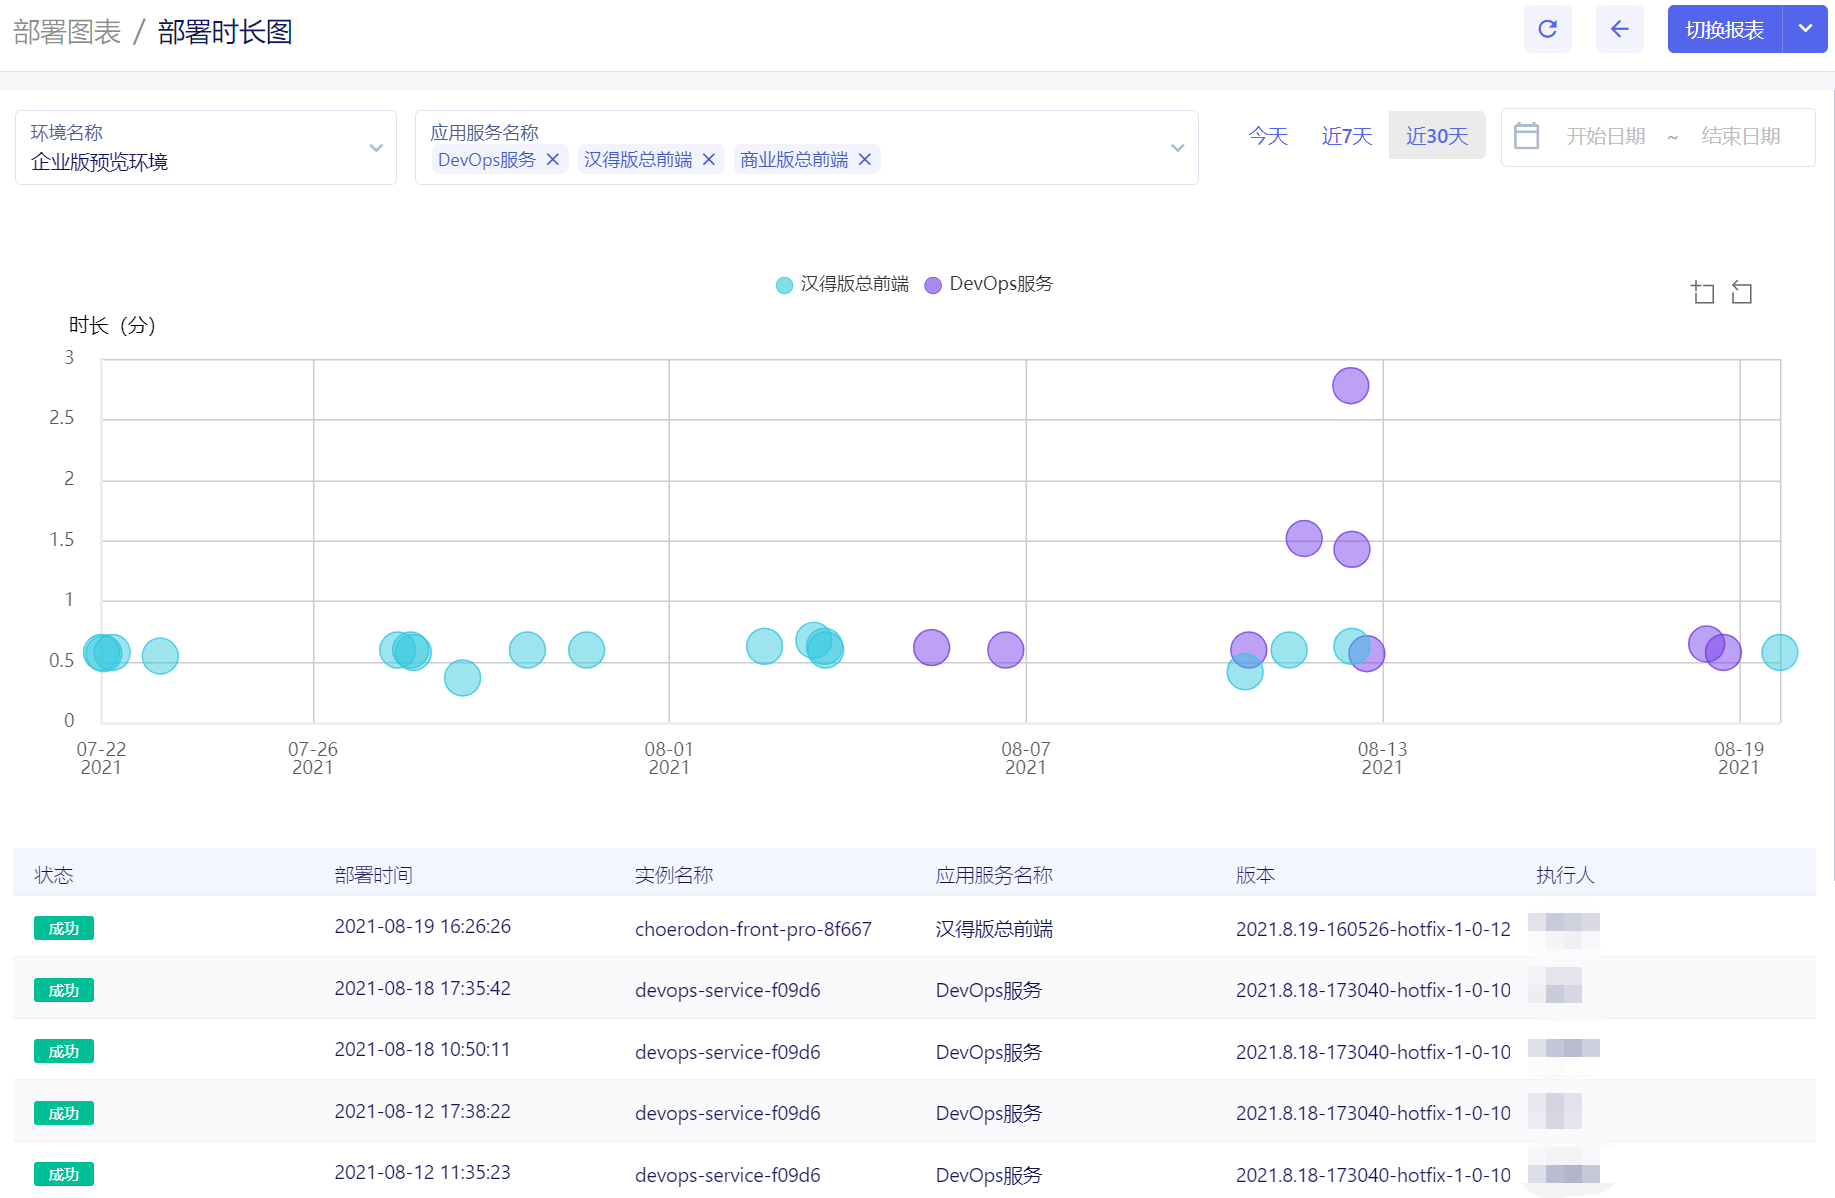Click the calendar icon in date picker
The width and height of the screenshot is (1835, 1198).
click(1526, 136)
